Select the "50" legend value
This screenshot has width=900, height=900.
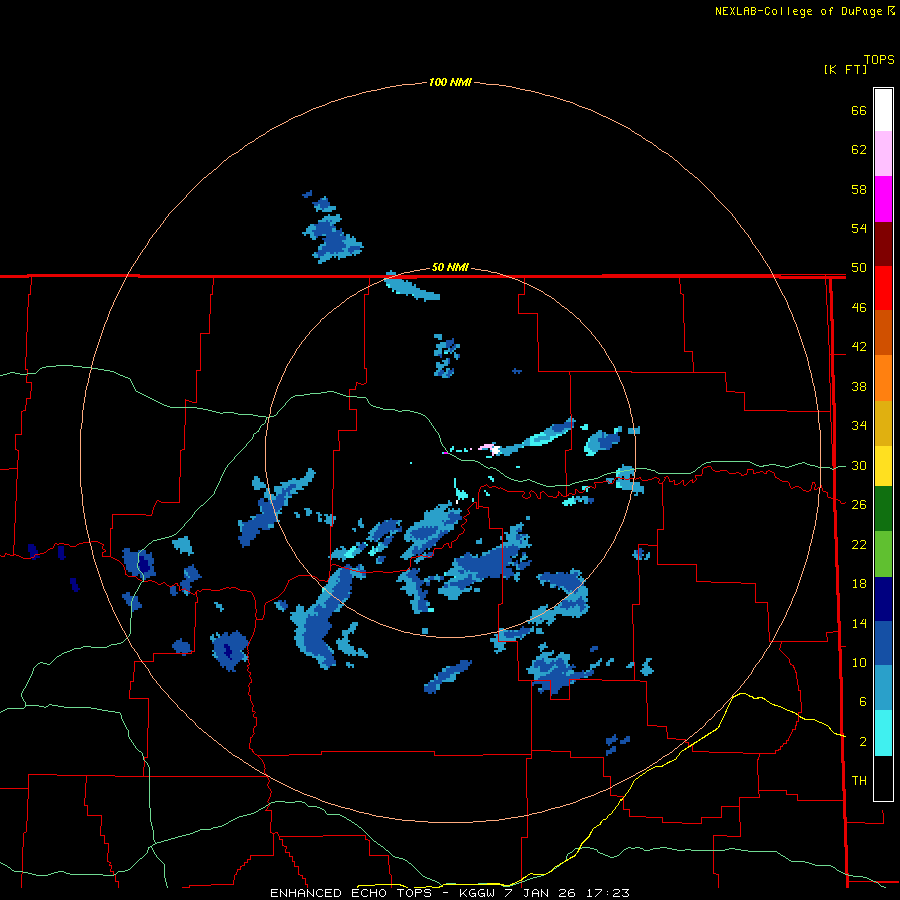click(x=859, y=268)
